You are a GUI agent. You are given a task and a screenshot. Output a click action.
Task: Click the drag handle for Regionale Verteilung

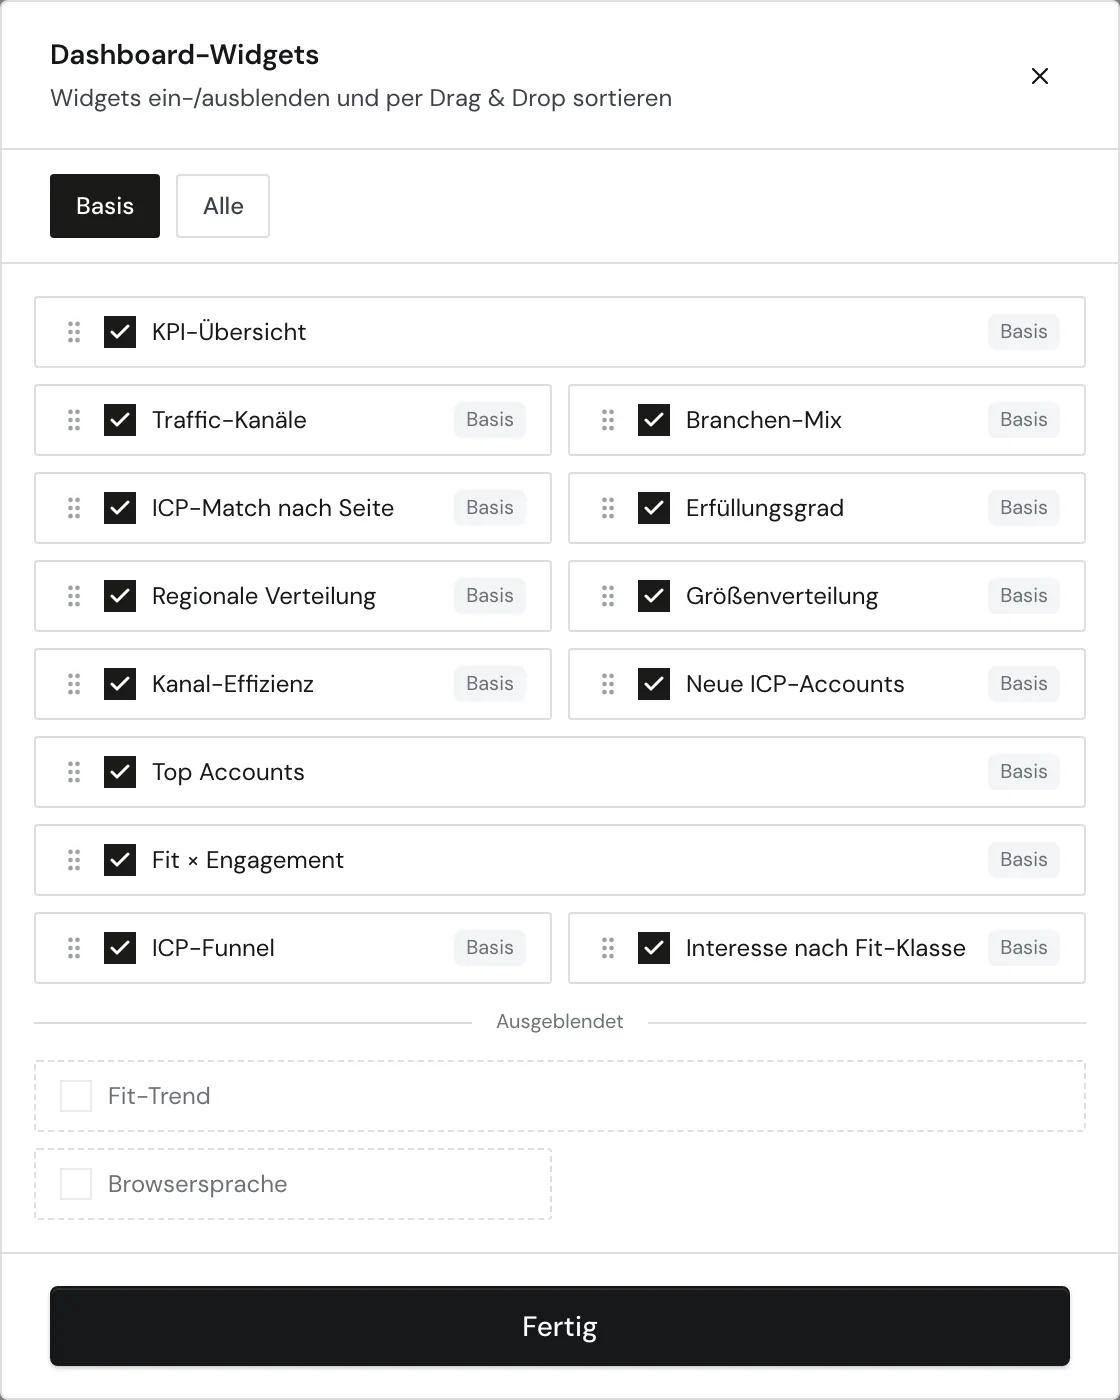pyautogui.click(x=74, y=596)
